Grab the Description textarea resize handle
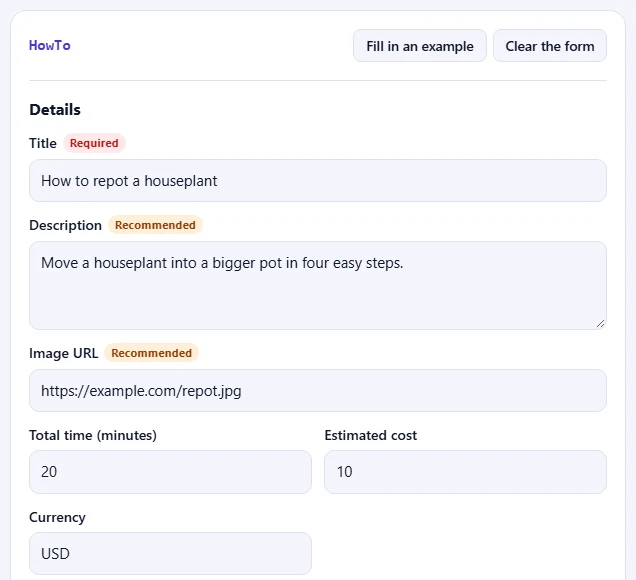The image size is (636, 580). click(600, 323)
